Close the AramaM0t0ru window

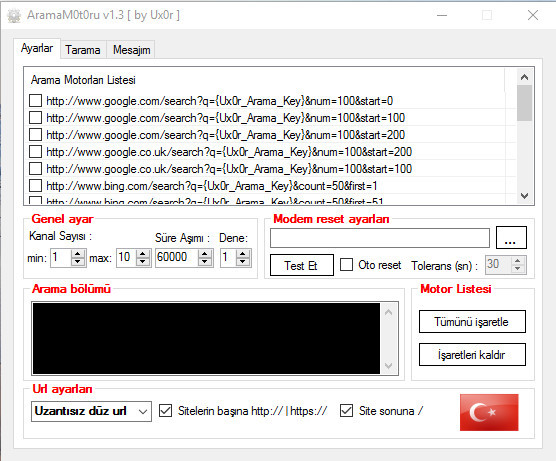[533, 15]
